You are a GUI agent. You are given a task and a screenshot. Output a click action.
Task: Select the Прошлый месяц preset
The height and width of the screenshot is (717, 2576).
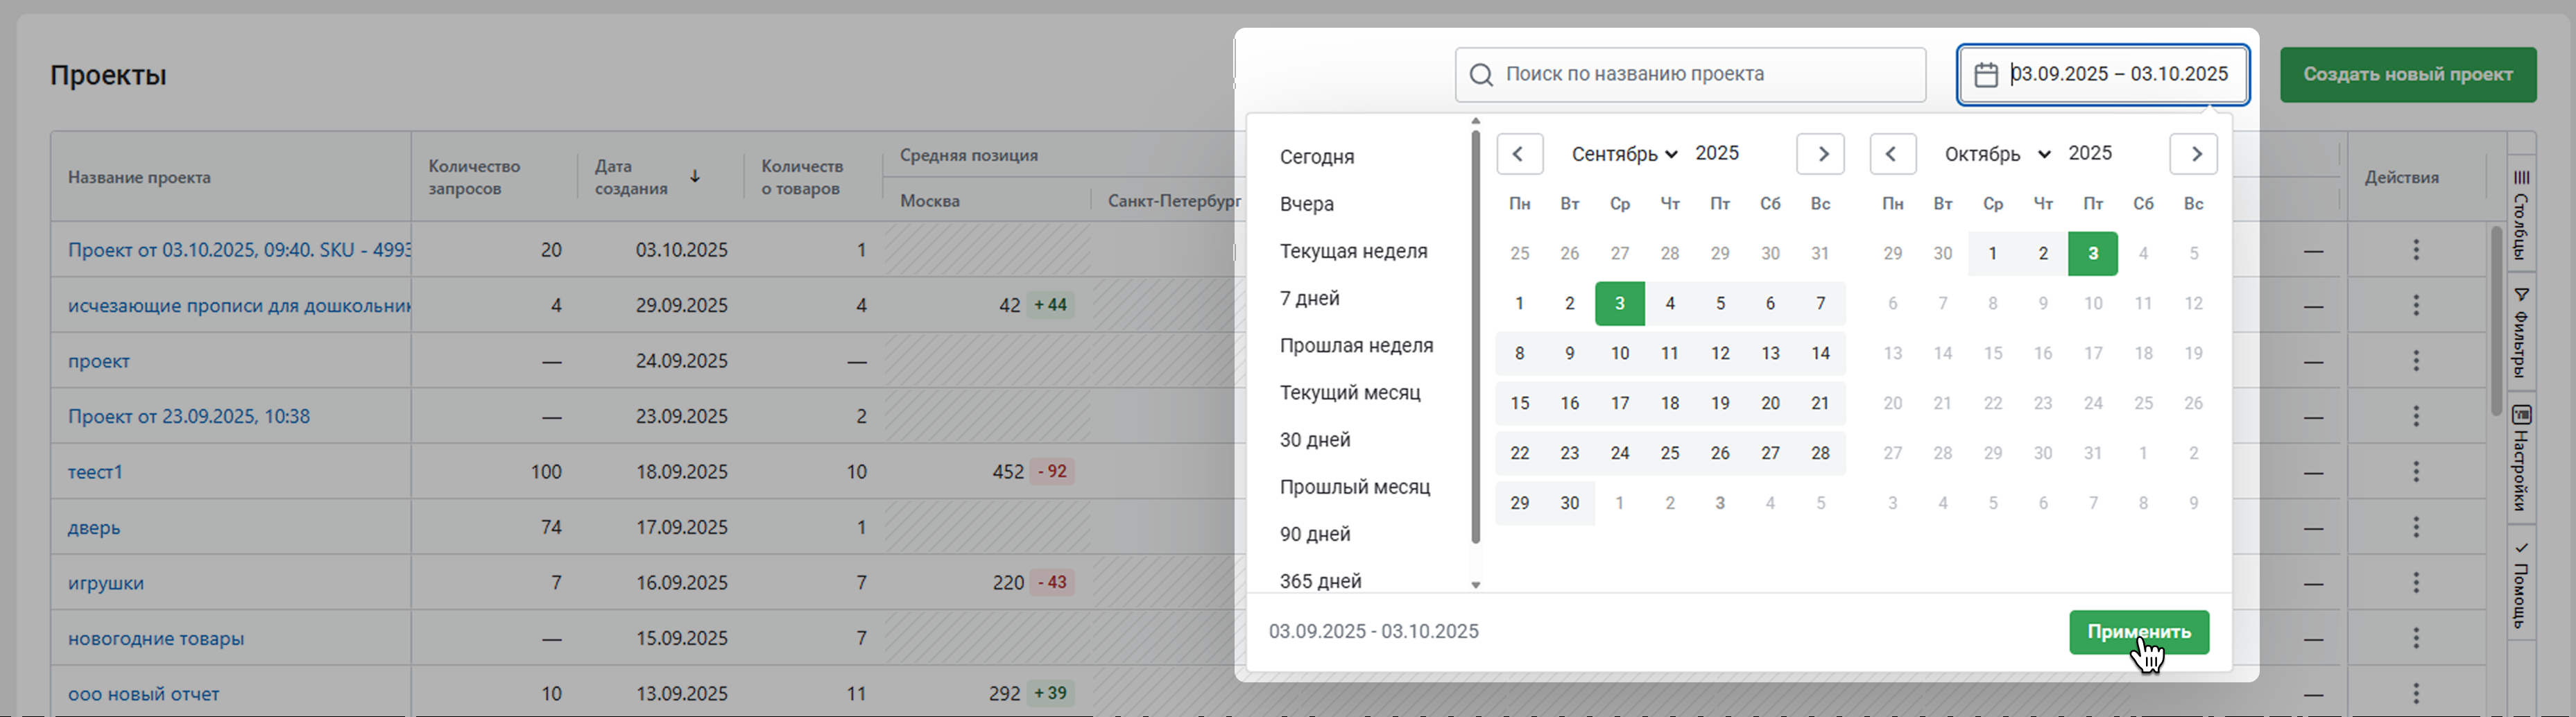tap(1354, 487)
